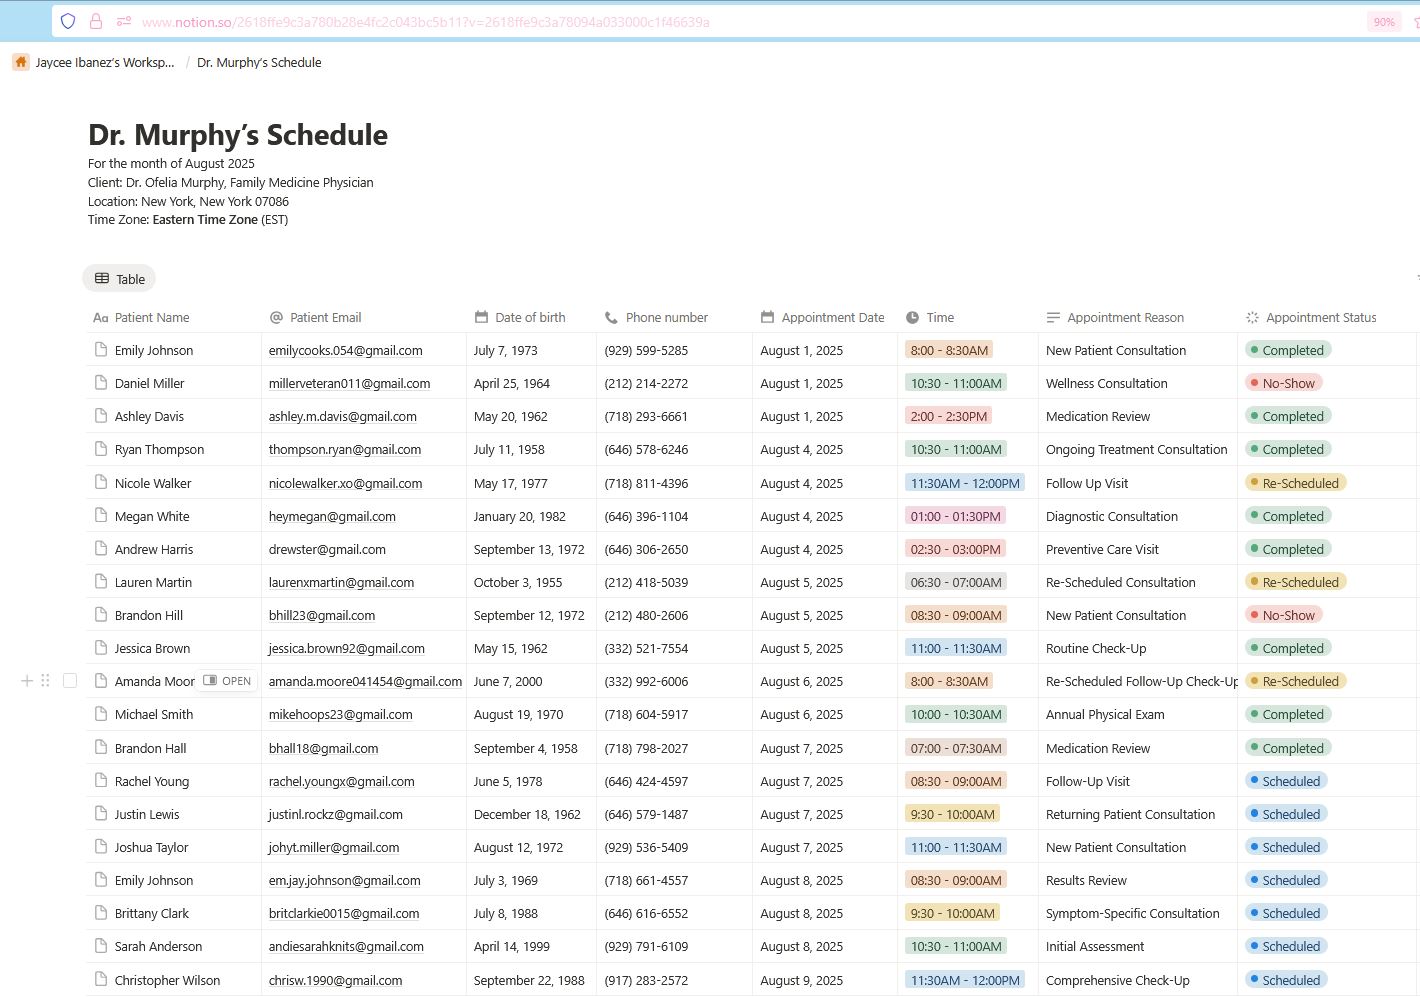Open the Patient Email column header menu
The image size is (1420, 997).
coord(364,317)
